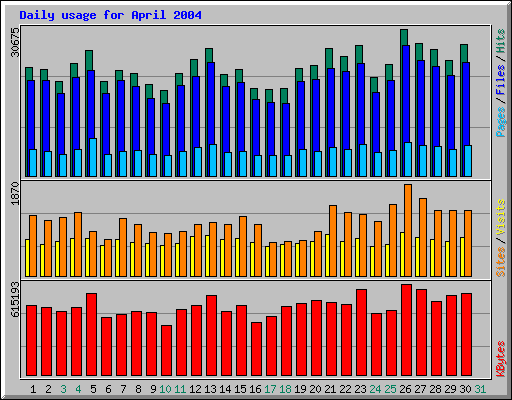Click day label 13 on the x-axis
512x400 pixels.
pyautogui.click(x=210, y=389)
